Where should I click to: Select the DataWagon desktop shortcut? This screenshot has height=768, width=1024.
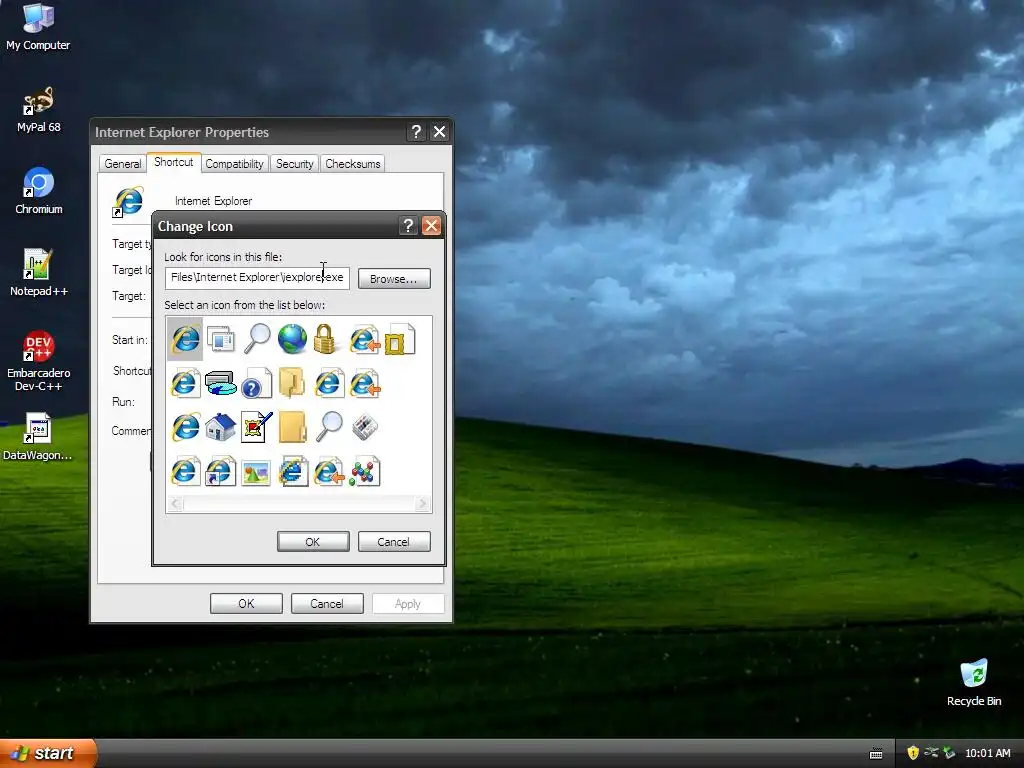37,436
